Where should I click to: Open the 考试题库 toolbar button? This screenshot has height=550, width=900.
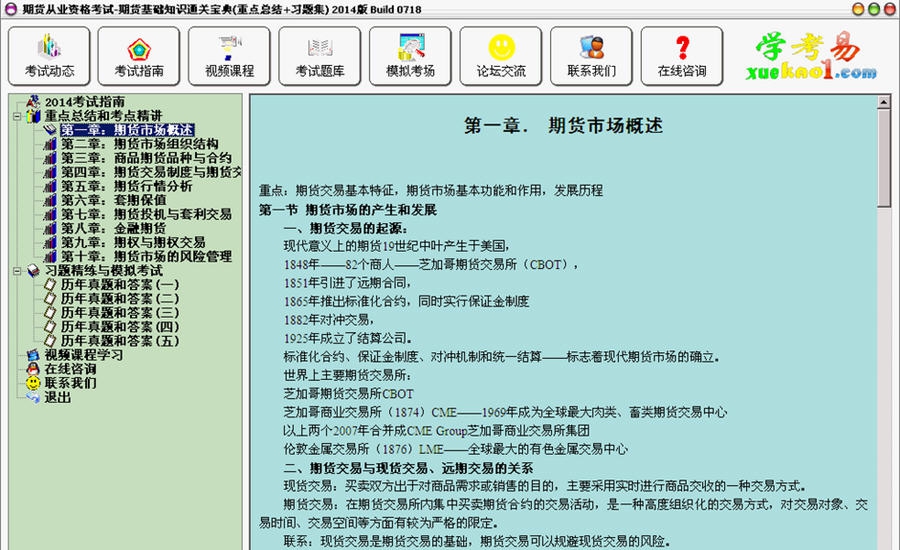point(320,56)
